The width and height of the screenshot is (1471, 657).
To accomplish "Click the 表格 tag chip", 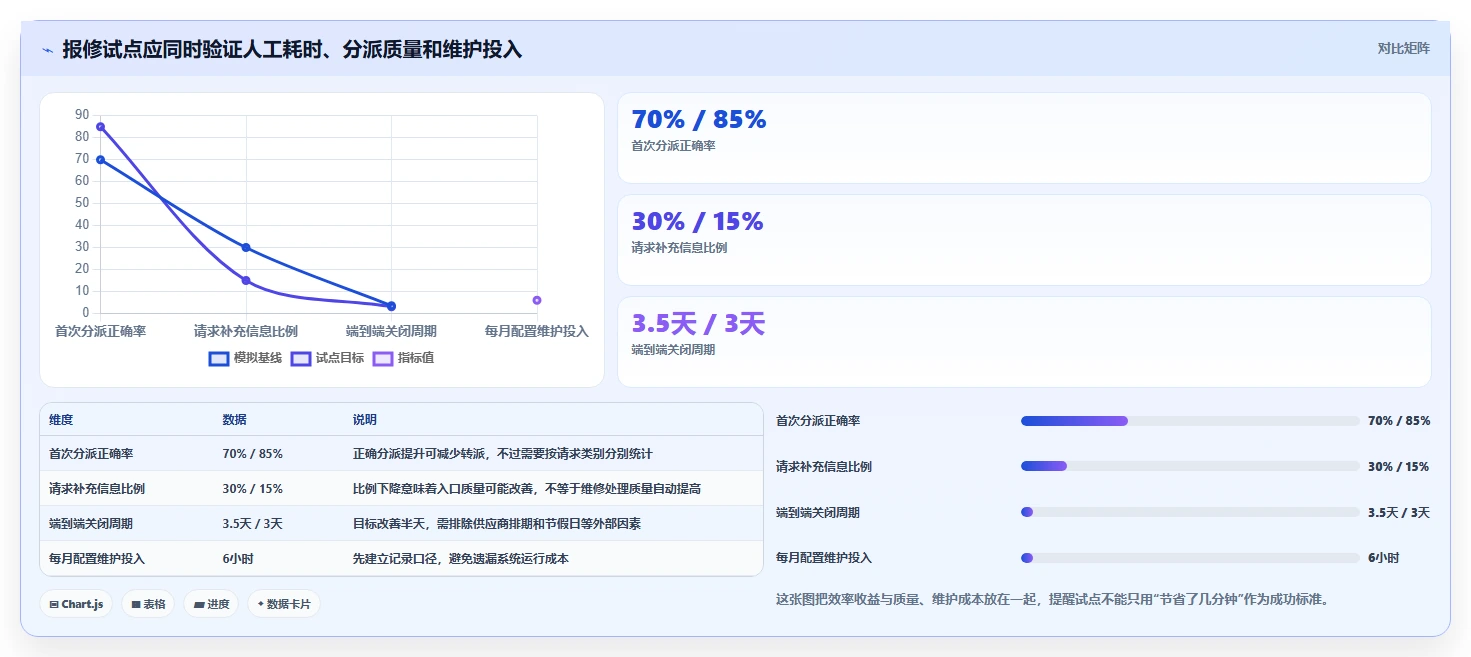I will [x=148, y=604].
